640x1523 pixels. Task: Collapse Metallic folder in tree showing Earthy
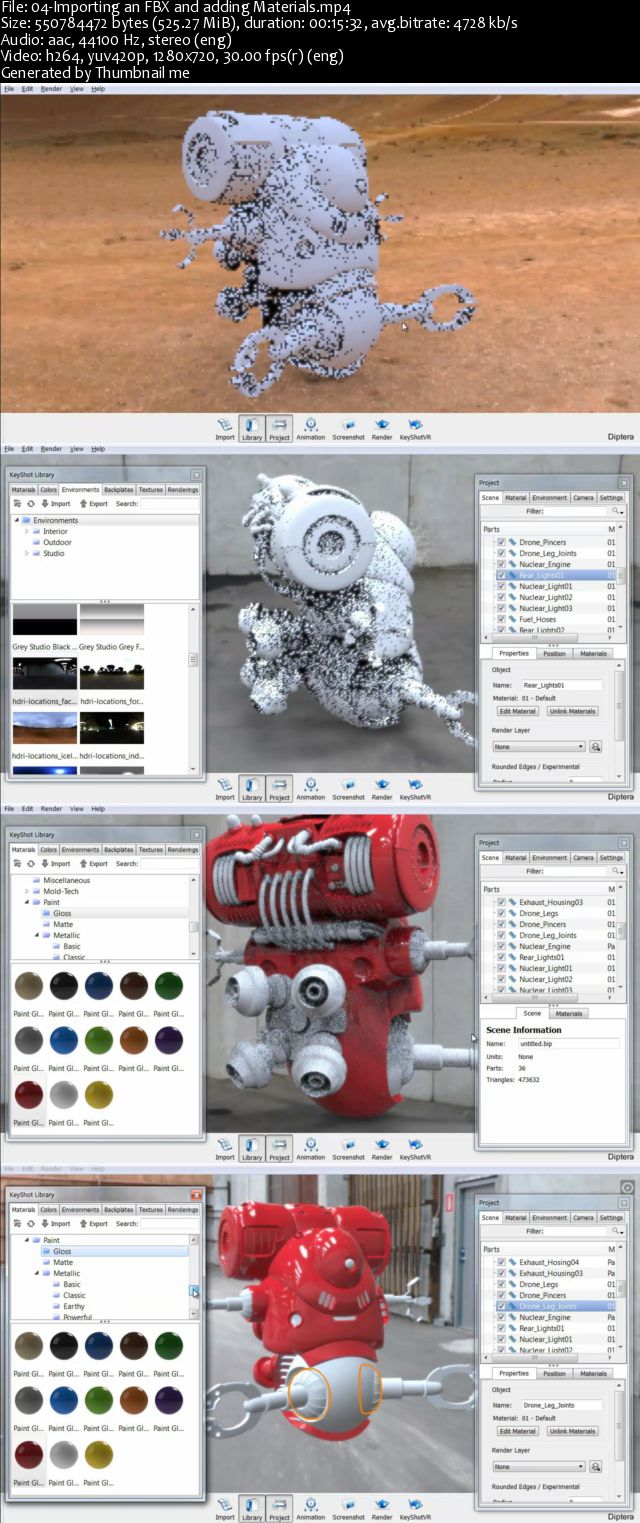coord(36,1273)
